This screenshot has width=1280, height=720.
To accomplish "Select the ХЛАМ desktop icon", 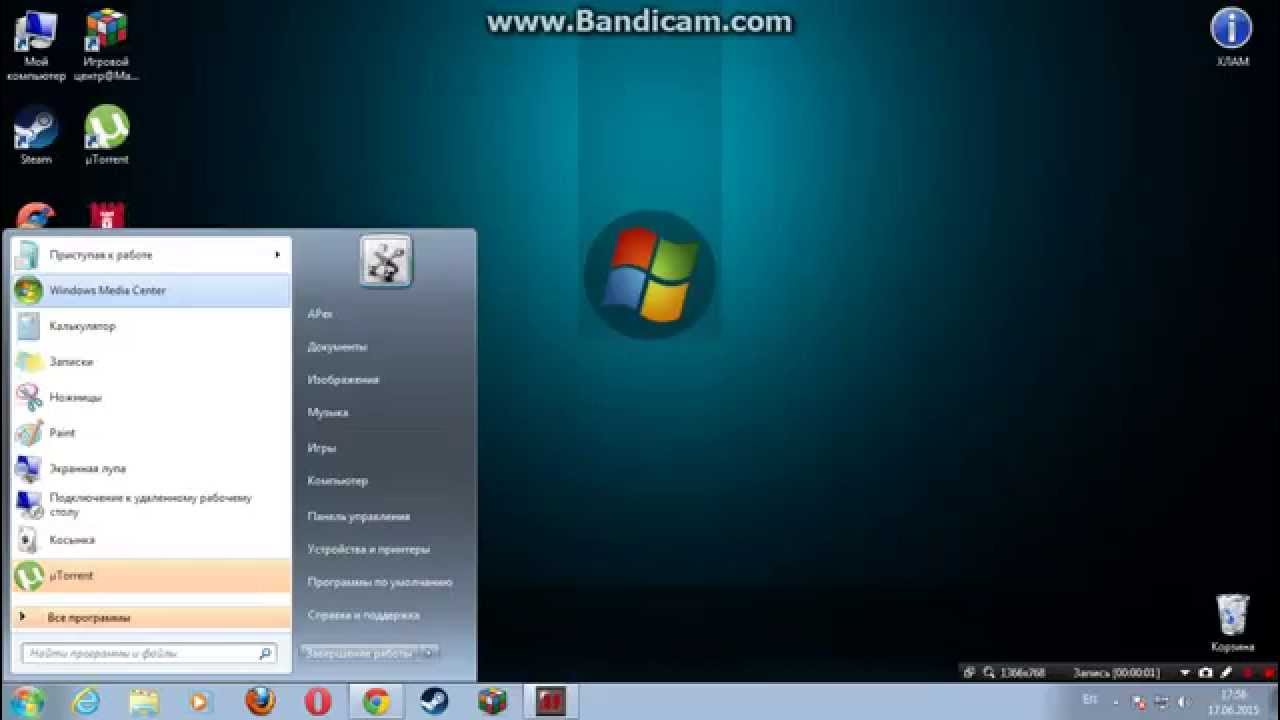I will (x=1232, y=37).
